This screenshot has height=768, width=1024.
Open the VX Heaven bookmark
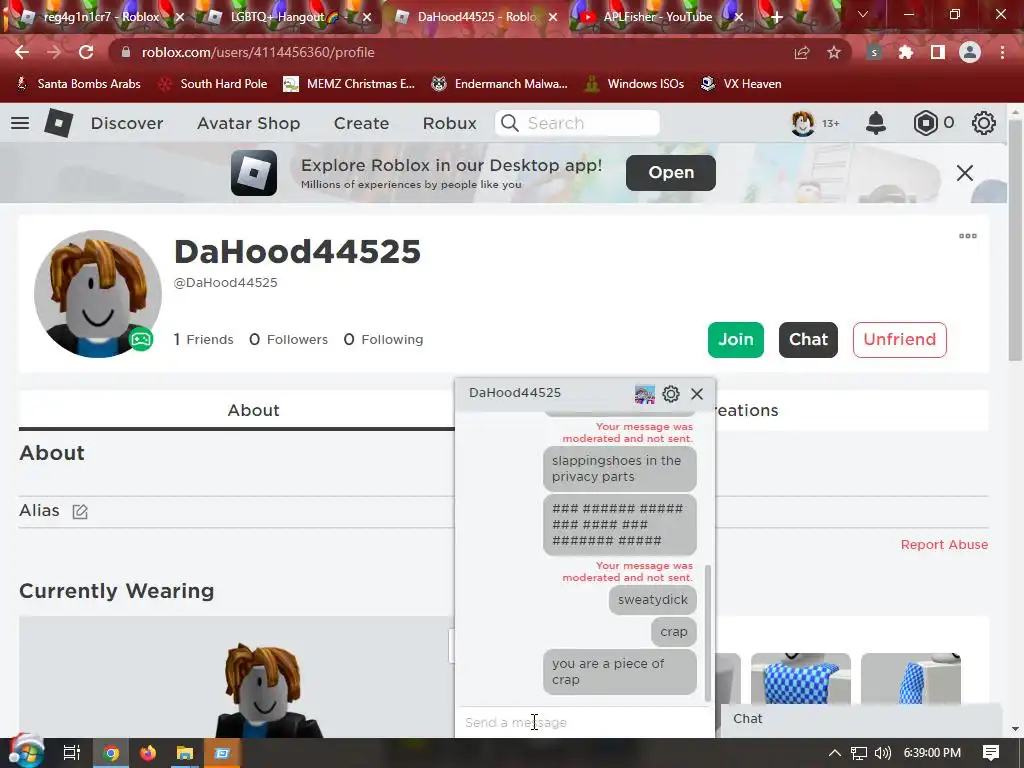tap(741, 84)
